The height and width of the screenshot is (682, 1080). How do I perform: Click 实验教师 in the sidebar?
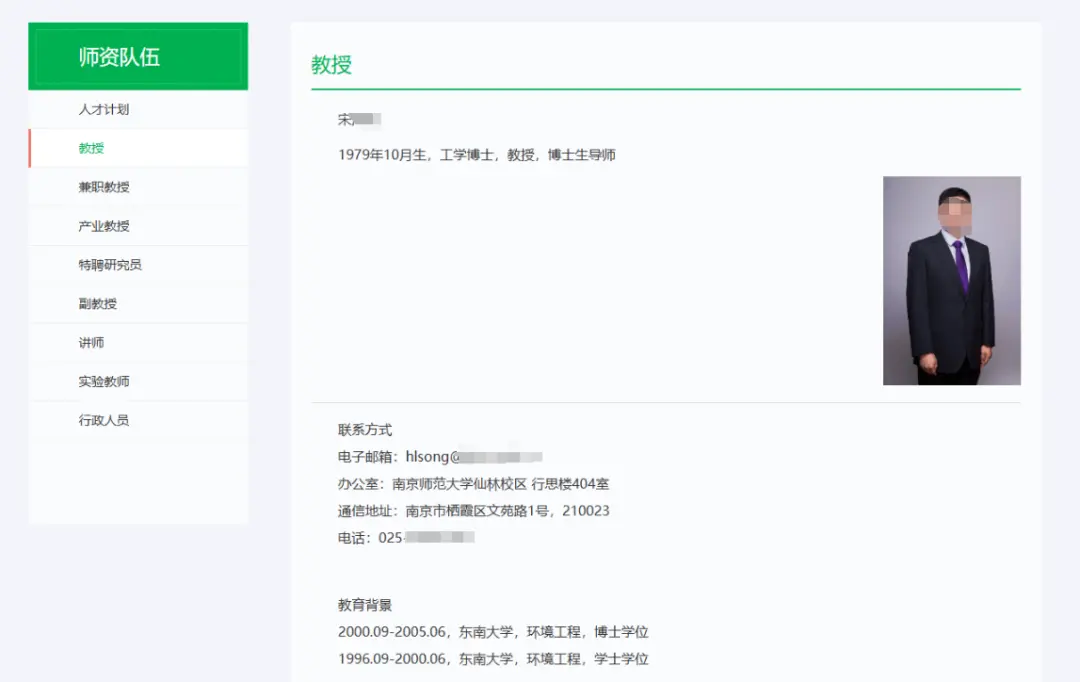coord(104,382)
